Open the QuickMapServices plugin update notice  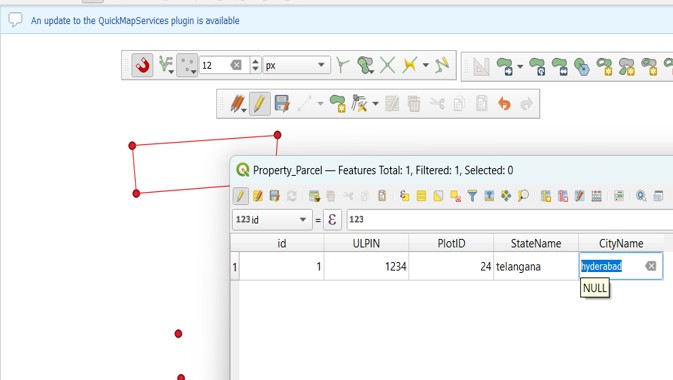pyautogui.click(x=135, y=21)
